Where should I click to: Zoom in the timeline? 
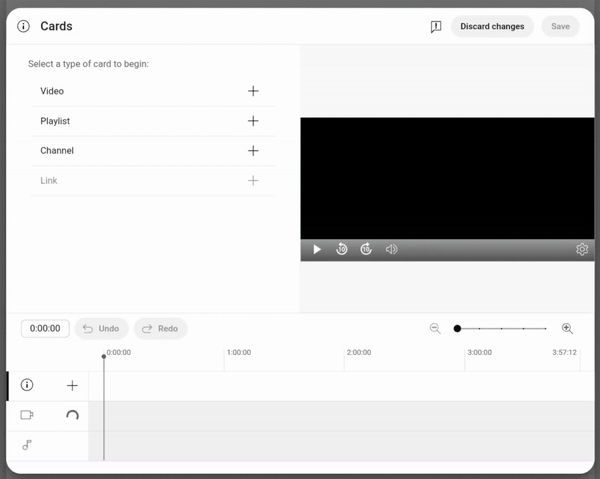(567, 329)
